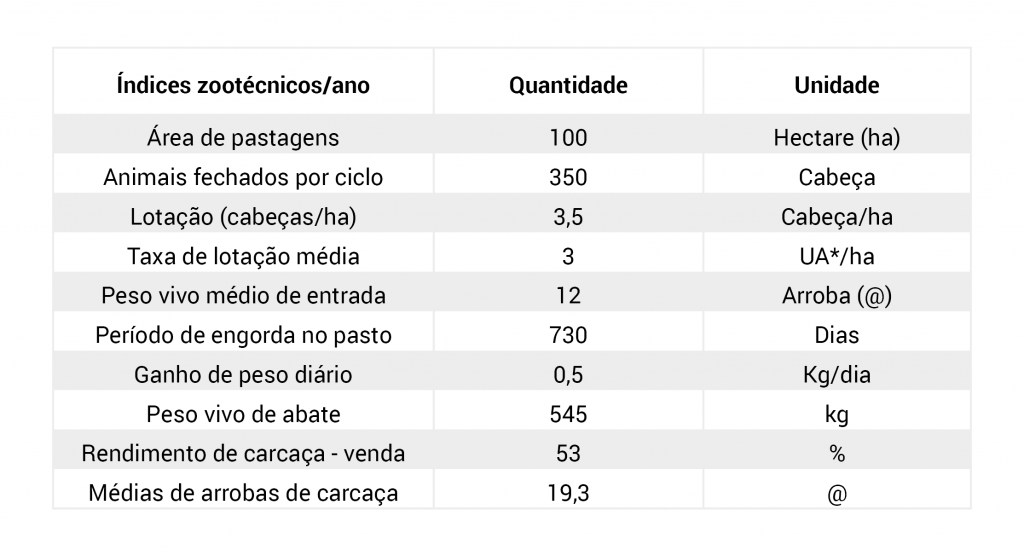The image size is (1024, 556).
Task: Click the 'Índices zootécnicos/ano' column header
Action: [x=243, y=85]
